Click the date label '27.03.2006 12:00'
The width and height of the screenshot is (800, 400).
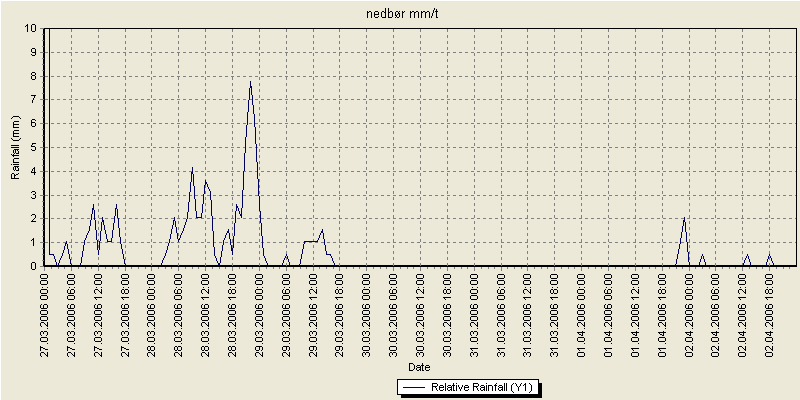(x=98, y=314)
